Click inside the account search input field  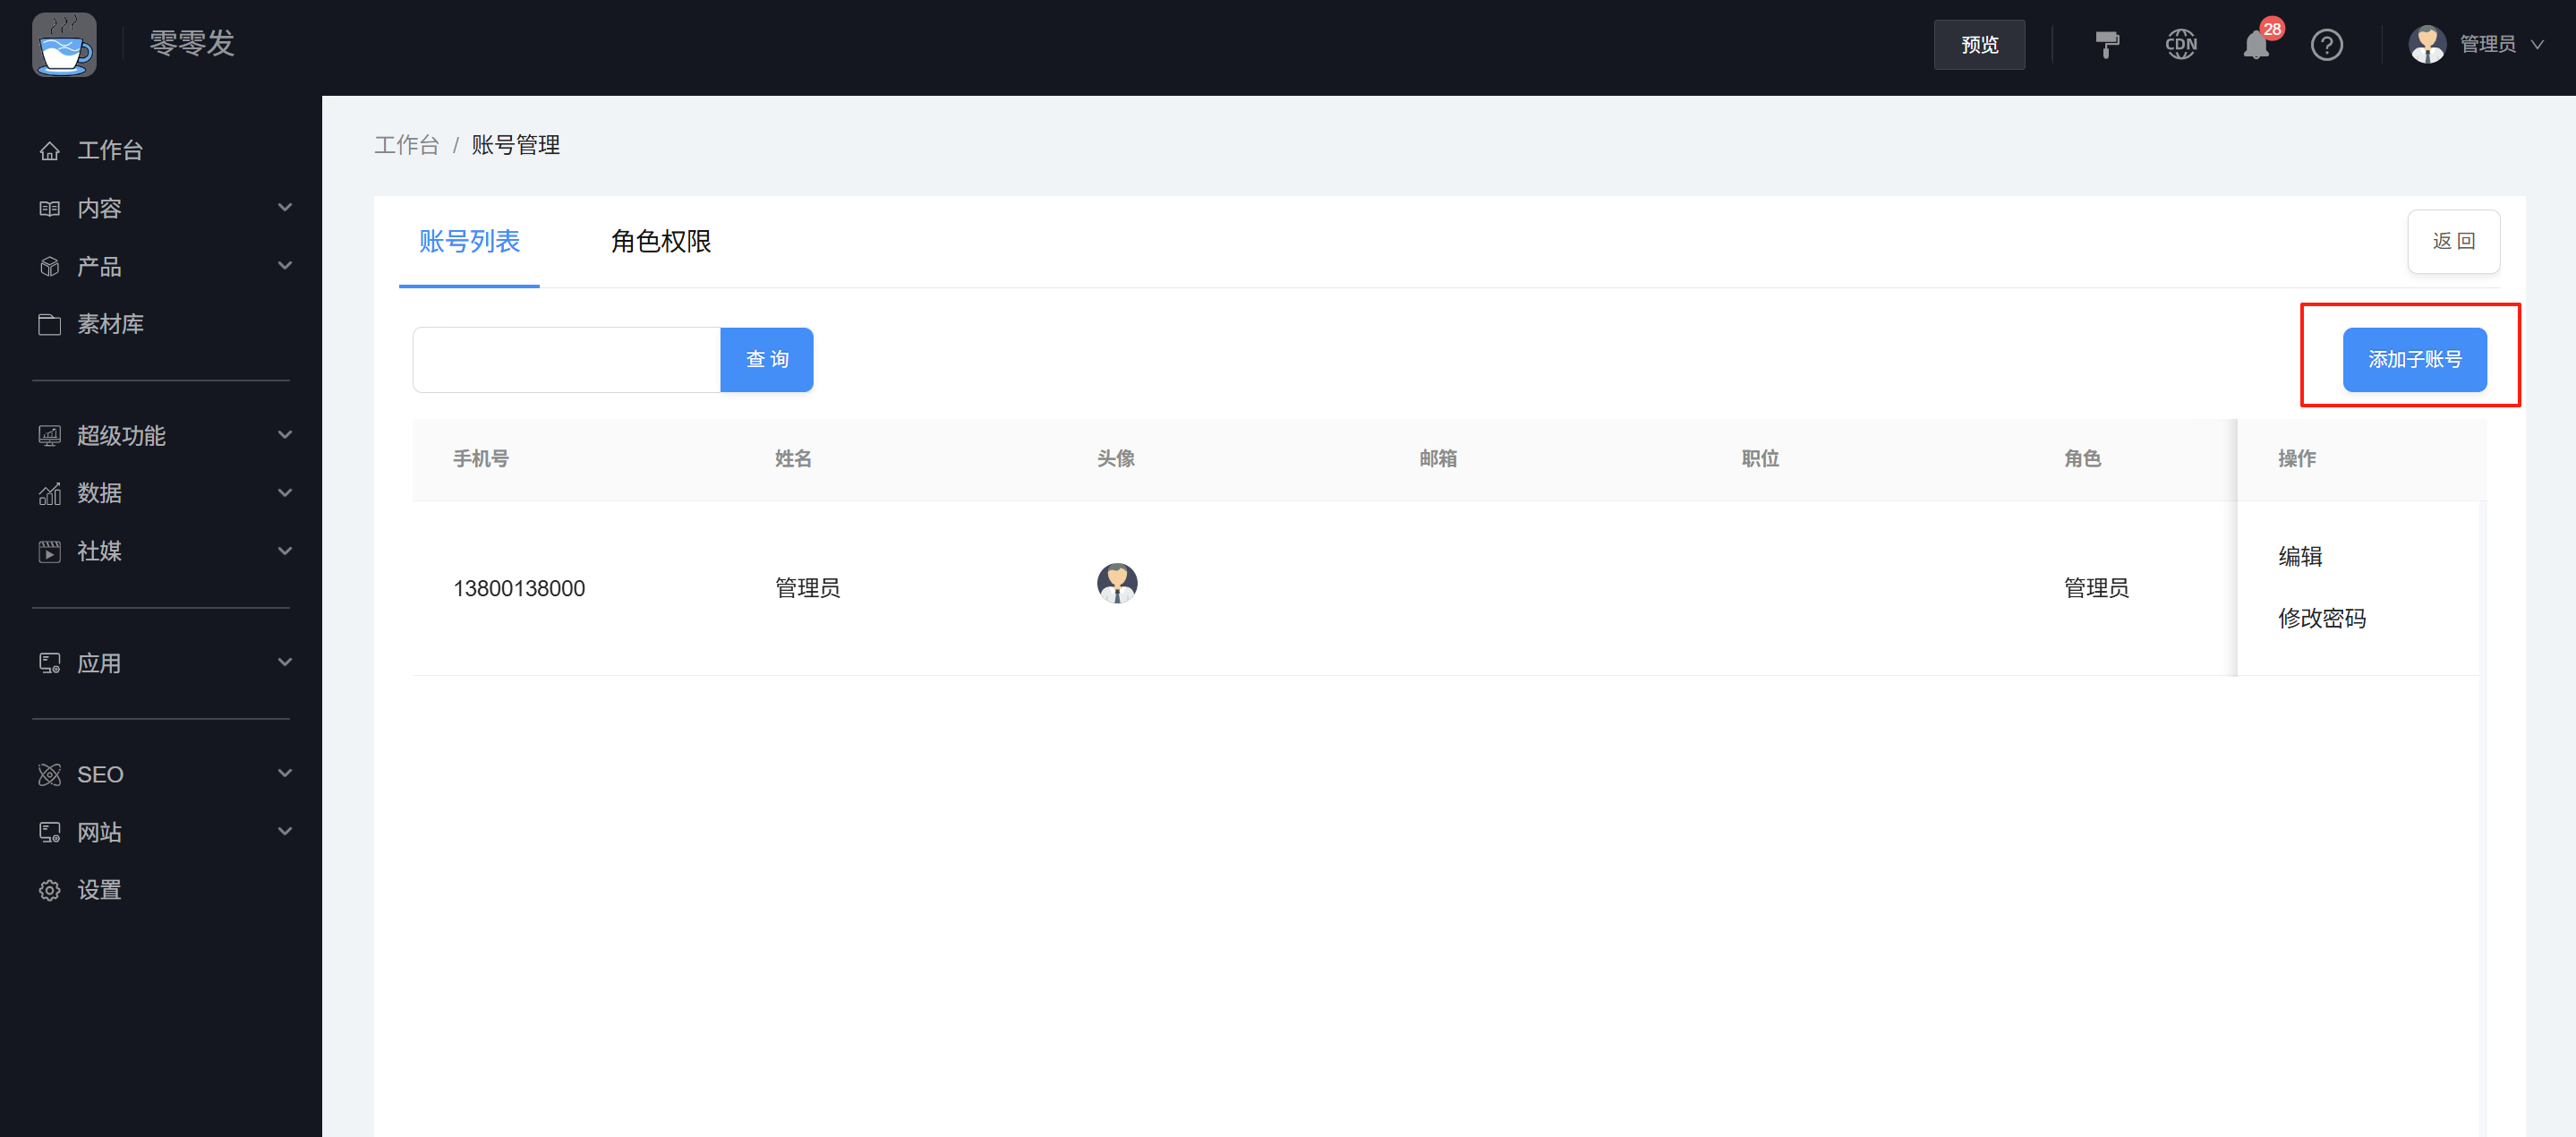565,359
